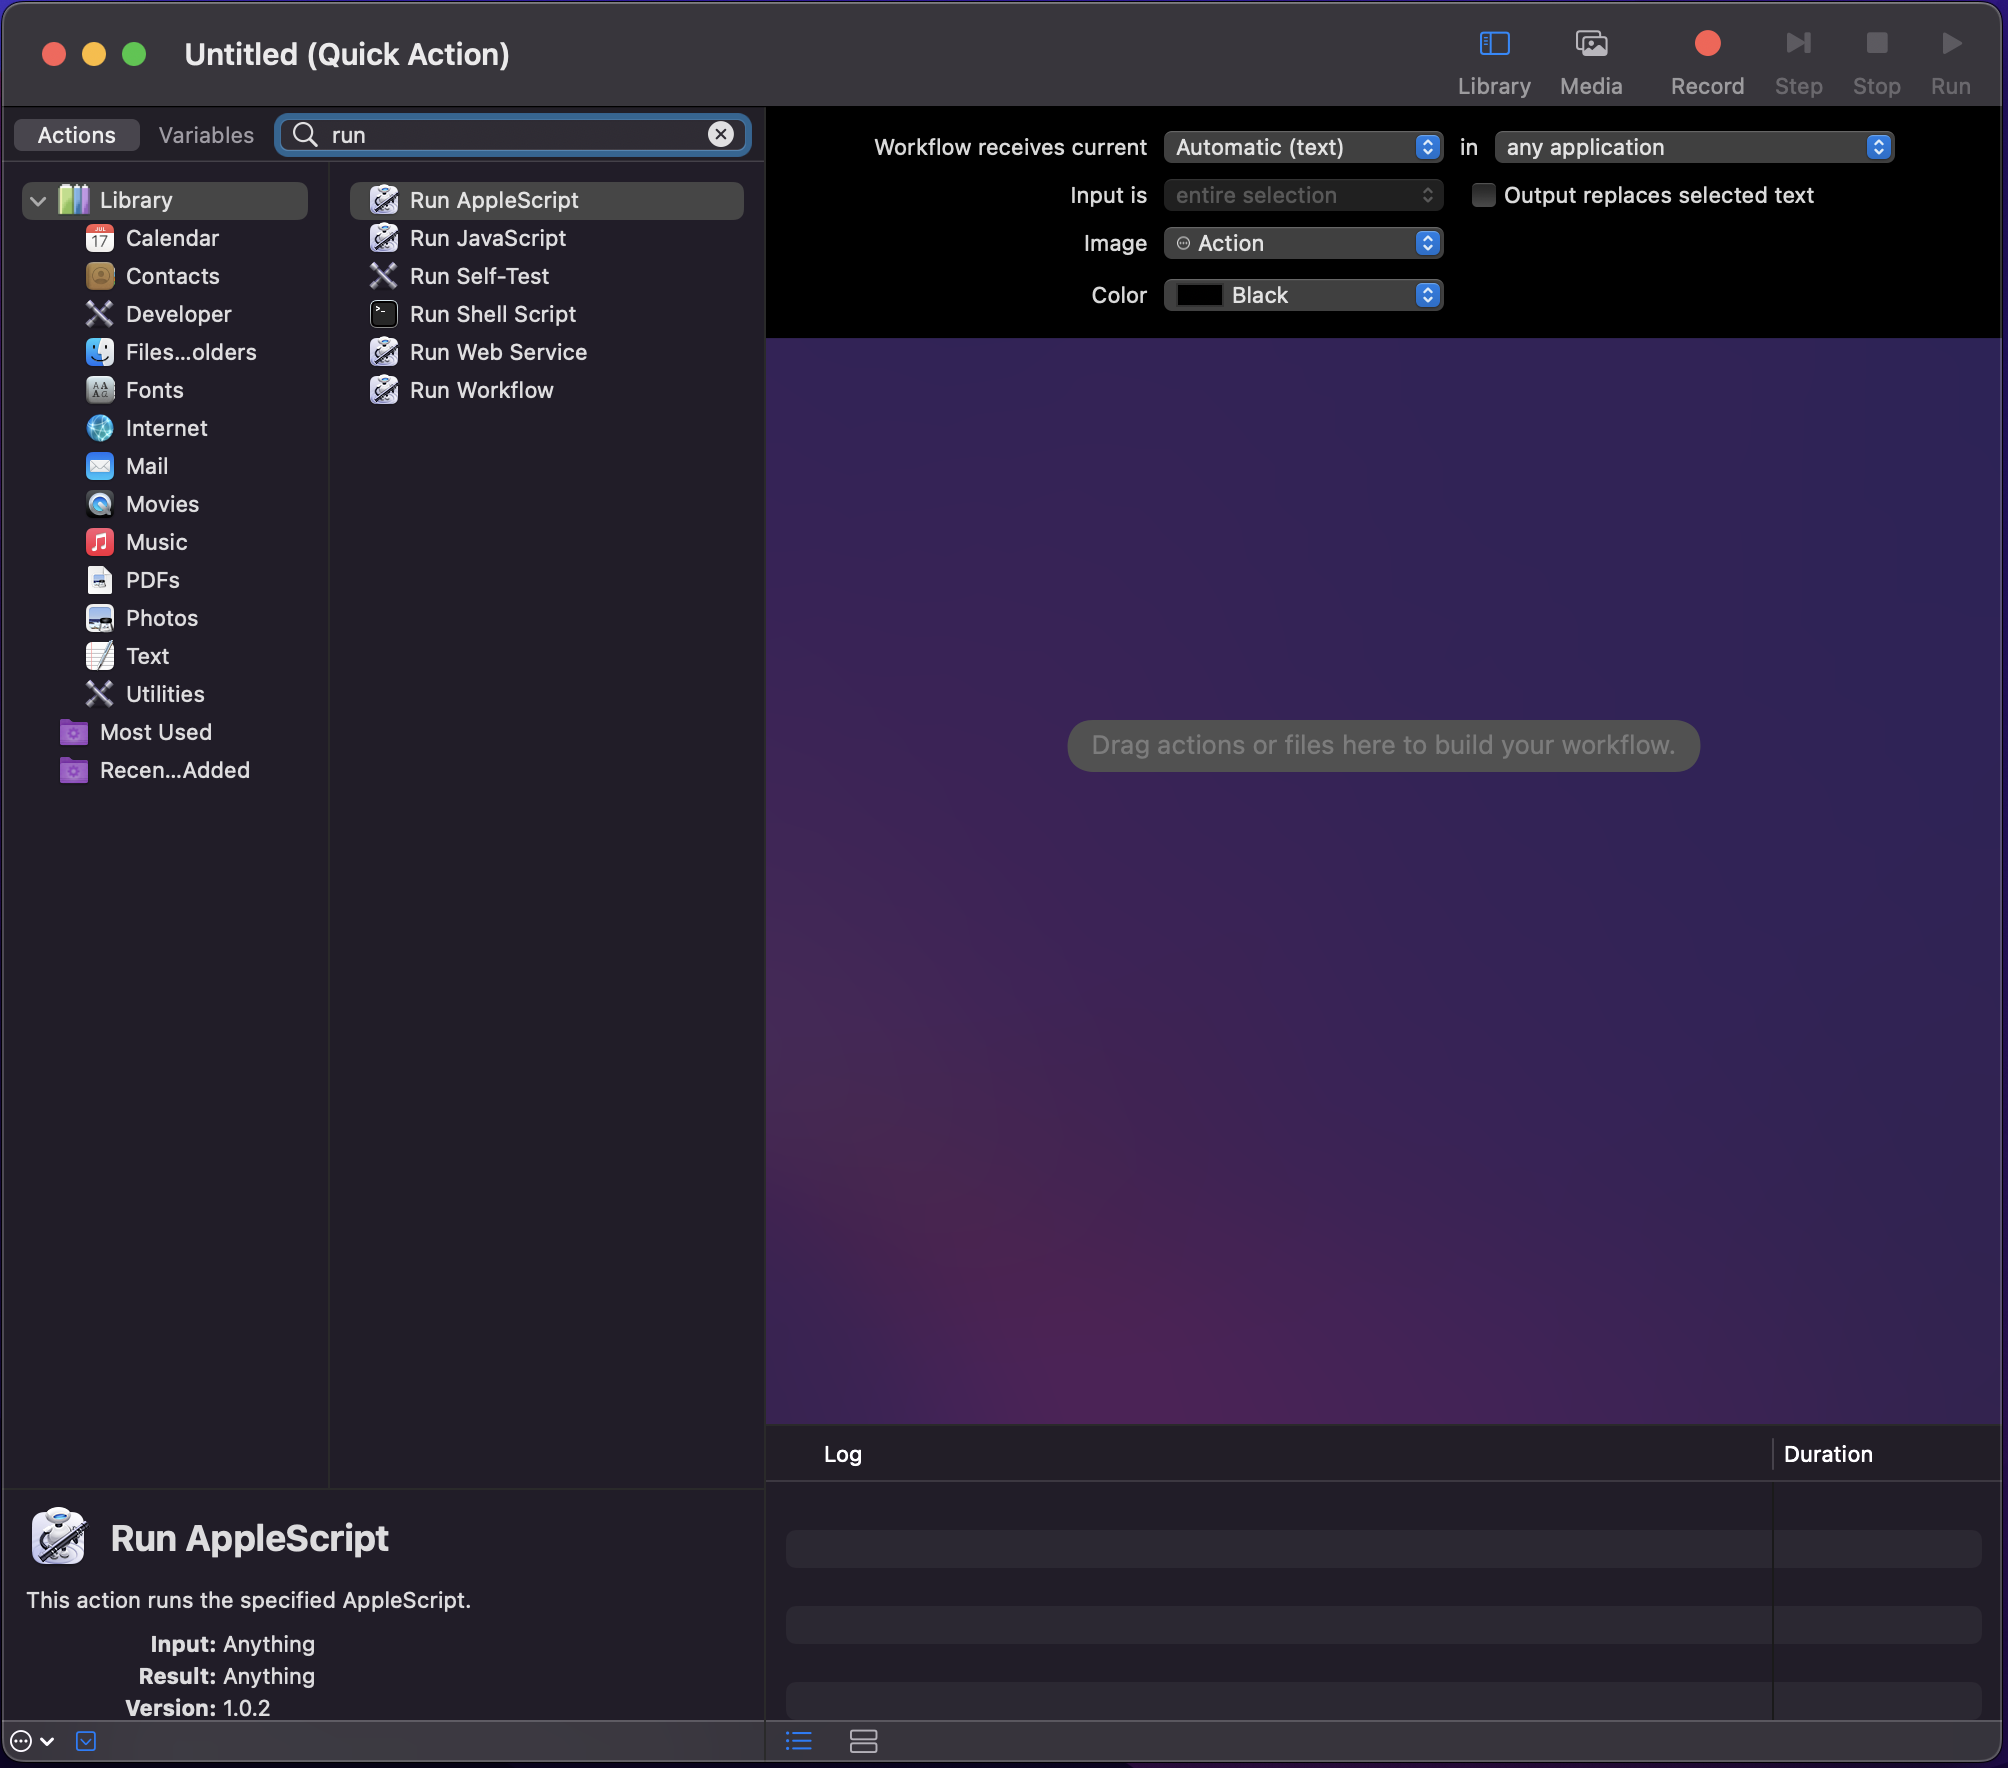Select the Run Shell Script action
The image size is (2008, 1768).
[x=546, y=314]
